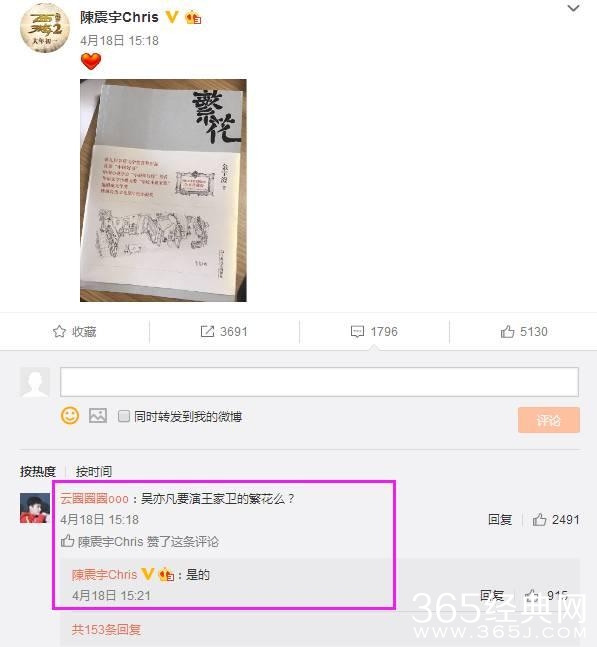Switch to the 按热度 sorting tab

click(x=38, y=471)
